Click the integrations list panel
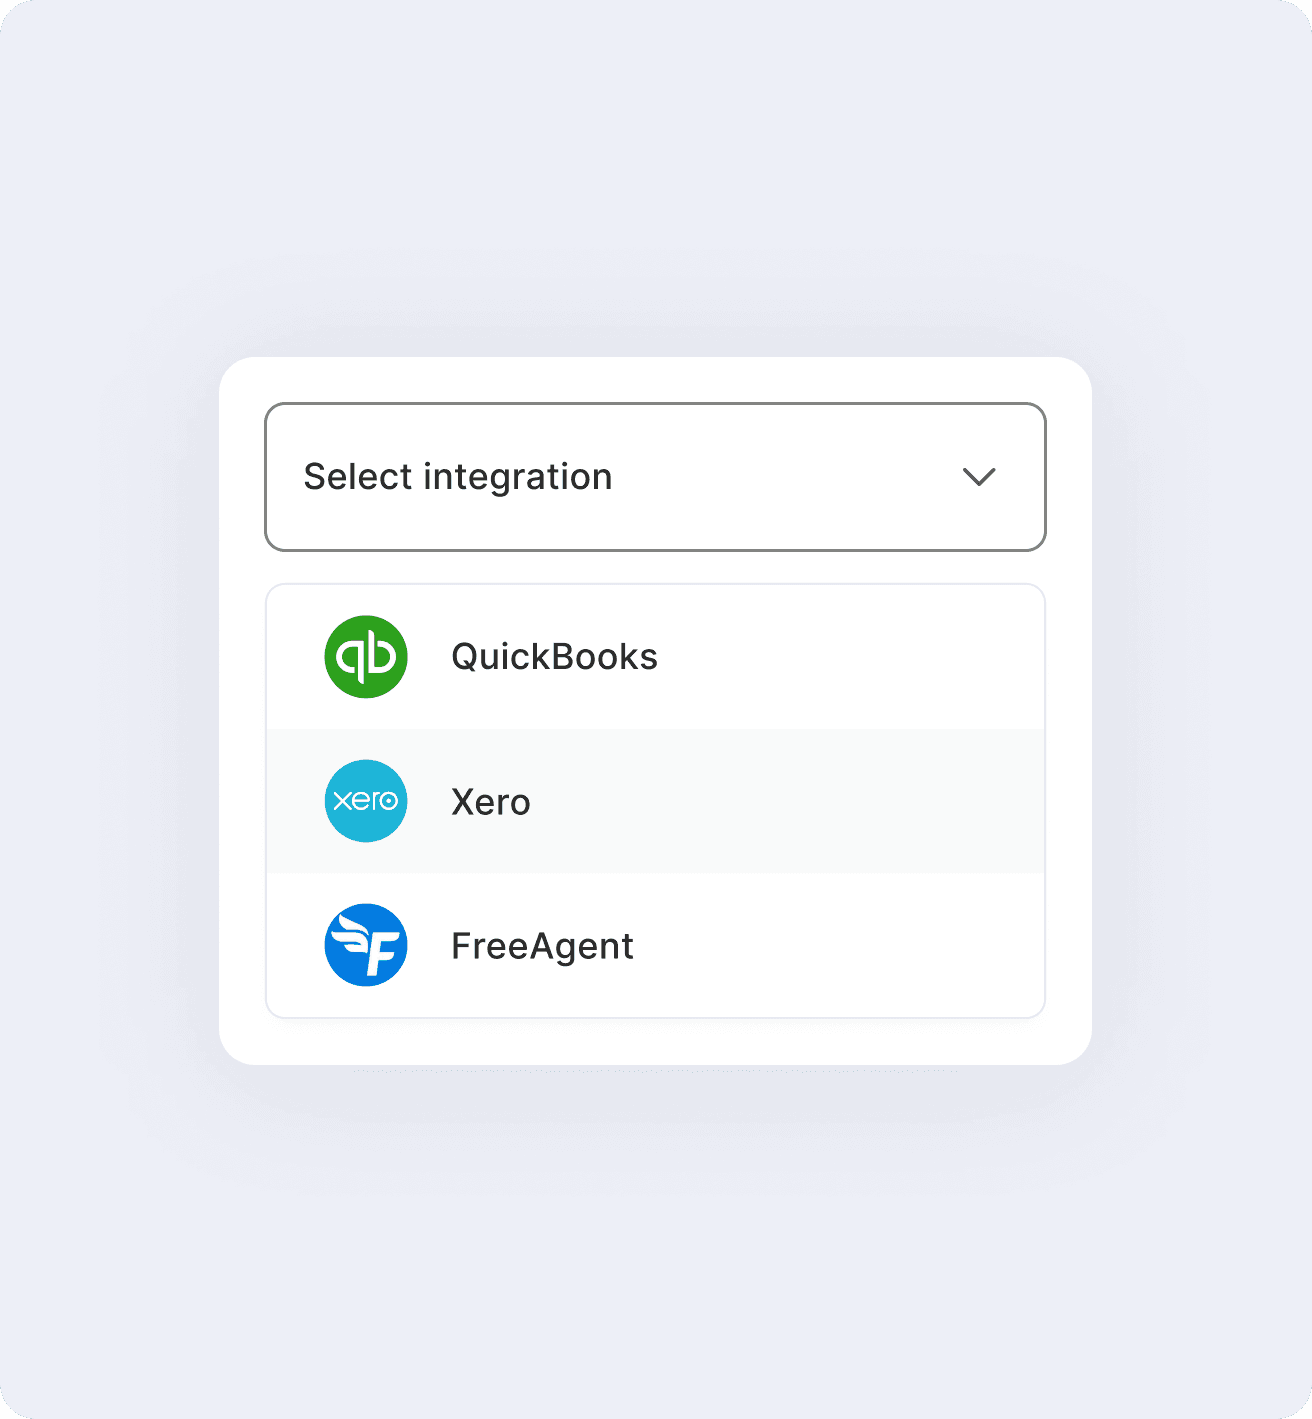Screen dimensions: 1312x1419 (x=654, y=801)
